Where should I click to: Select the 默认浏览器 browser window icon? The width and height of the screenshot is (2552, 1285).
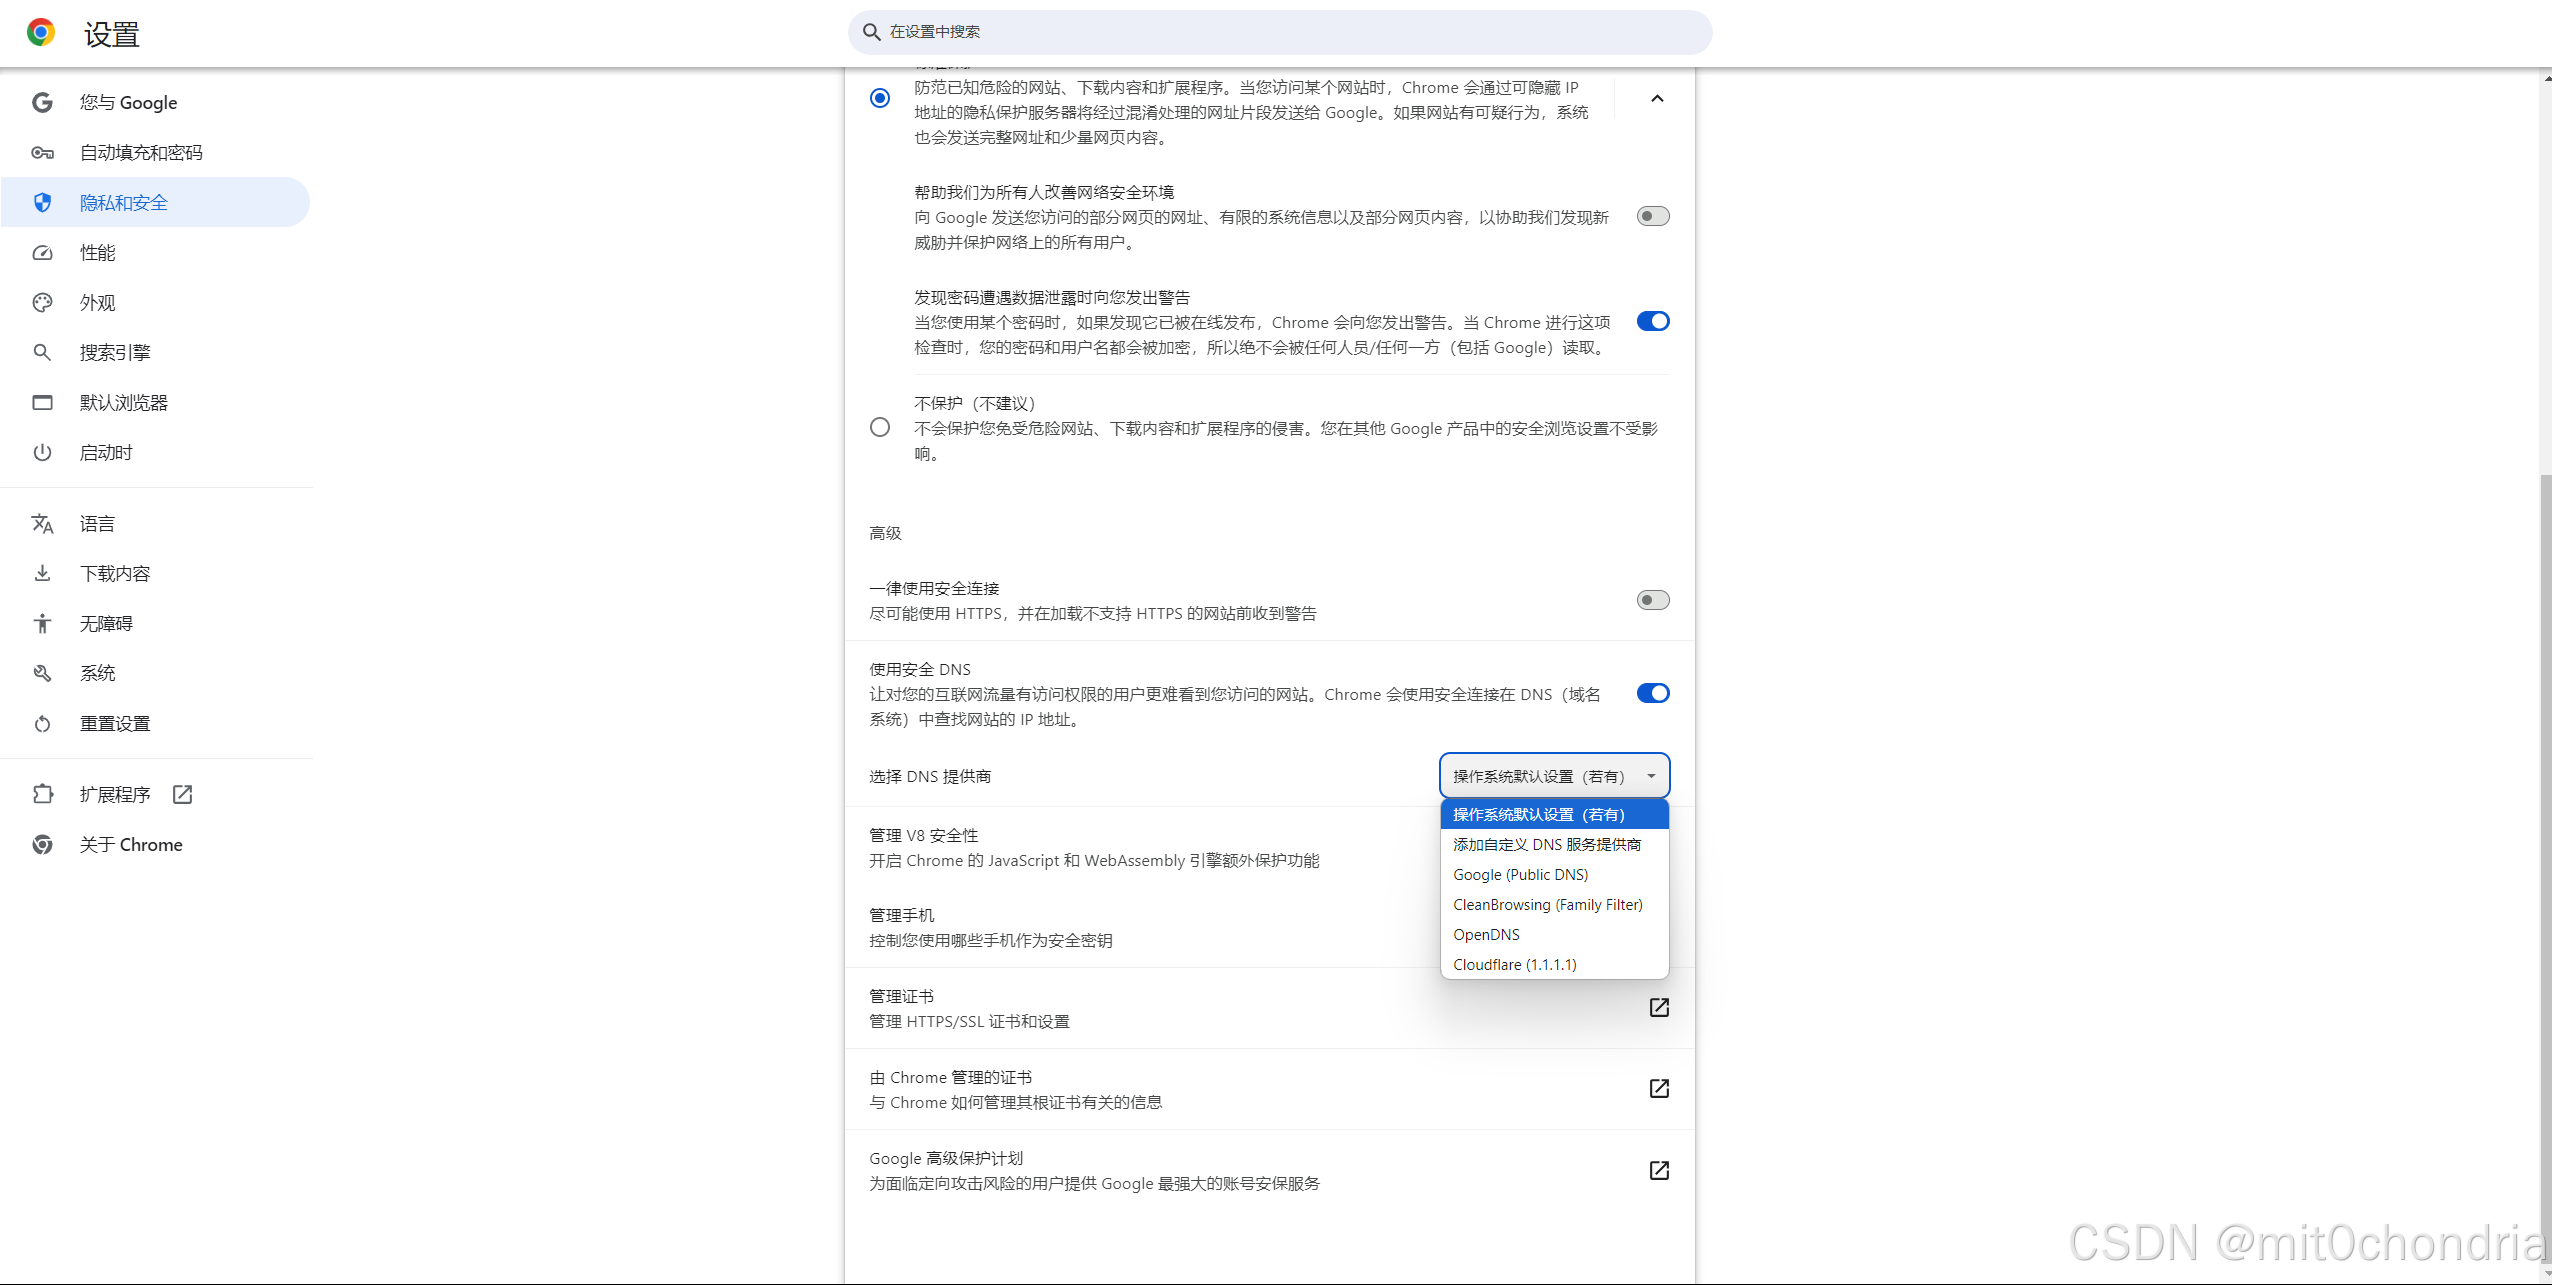click(x=42, y=402)
